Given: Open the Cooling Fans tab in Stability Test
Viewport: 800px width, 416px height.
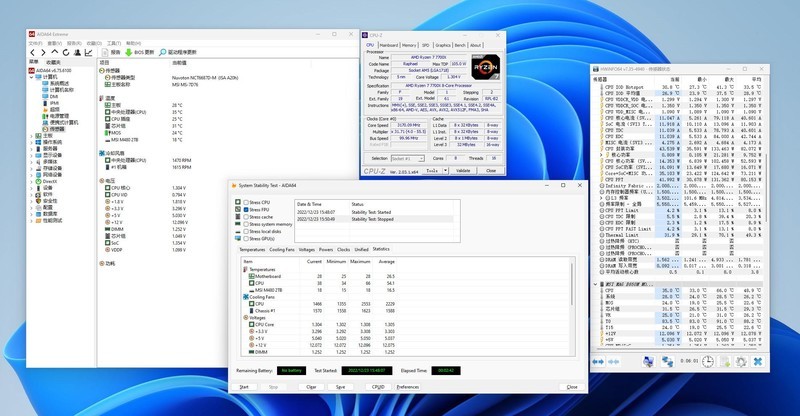Looking at the screenshot, I should coord(282,250).
